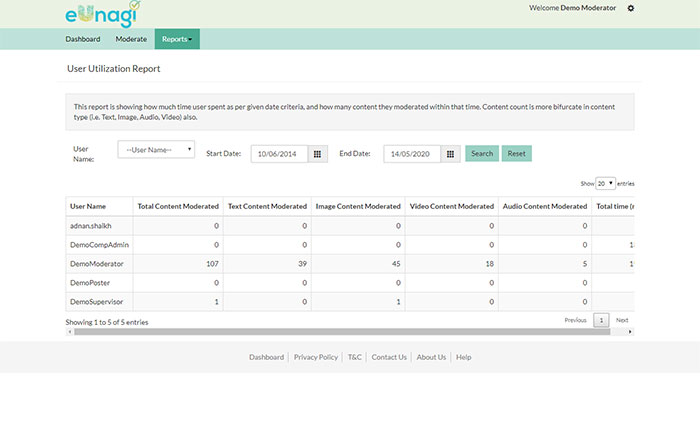The height and width of the screenshot is (435, 700).
Task: Open Privacy Policy link
Action: pyautogui.click(x=316, y=357)
